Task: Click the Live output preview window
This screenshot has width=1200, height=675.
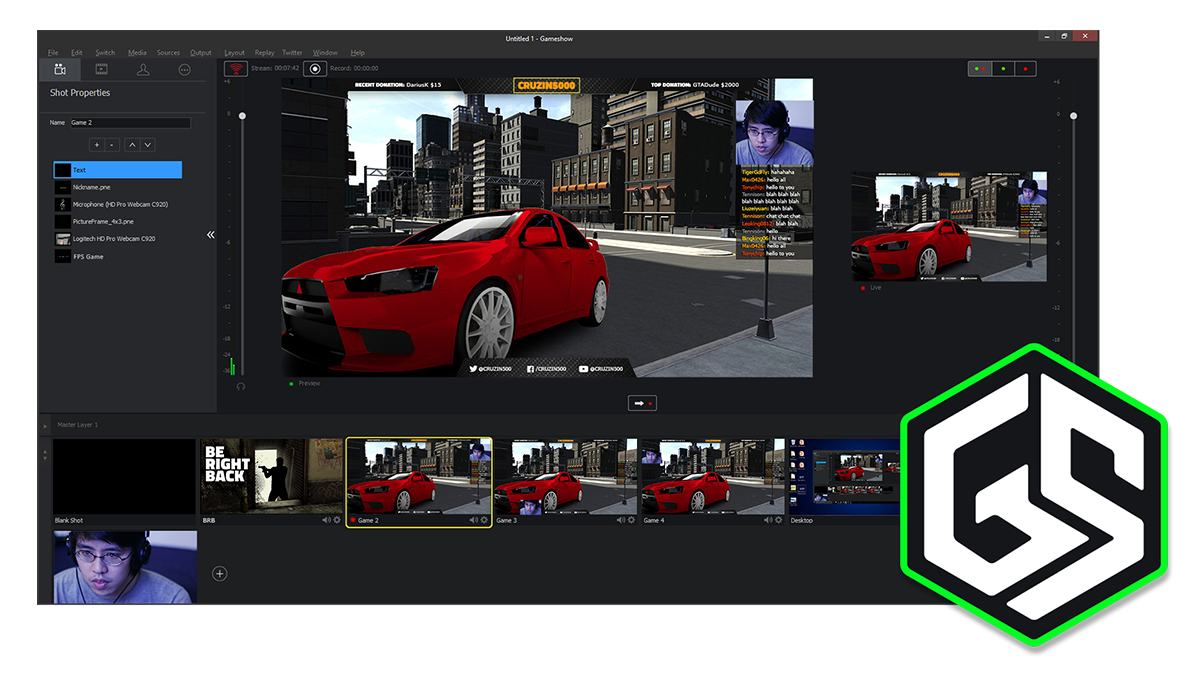Action: (949, 226)
